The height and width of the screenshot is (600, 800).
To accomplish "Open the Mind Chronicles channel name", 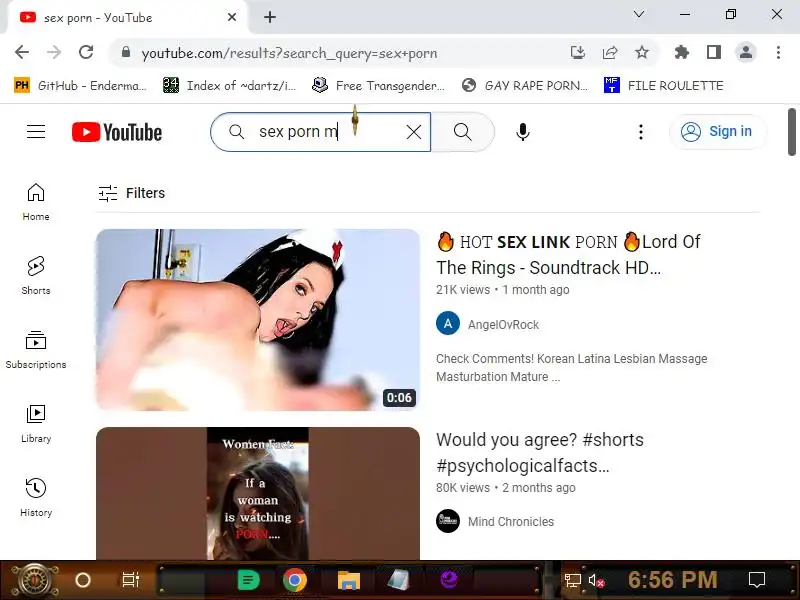I will 511,521.
